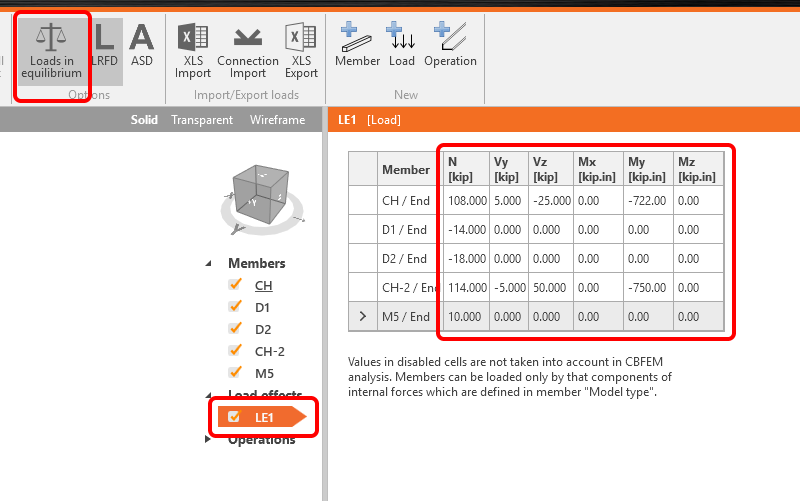Click the Vz [kip] column header
This screenshot has height=501, width=800.
pyautogui.click(x=551, y=169)
